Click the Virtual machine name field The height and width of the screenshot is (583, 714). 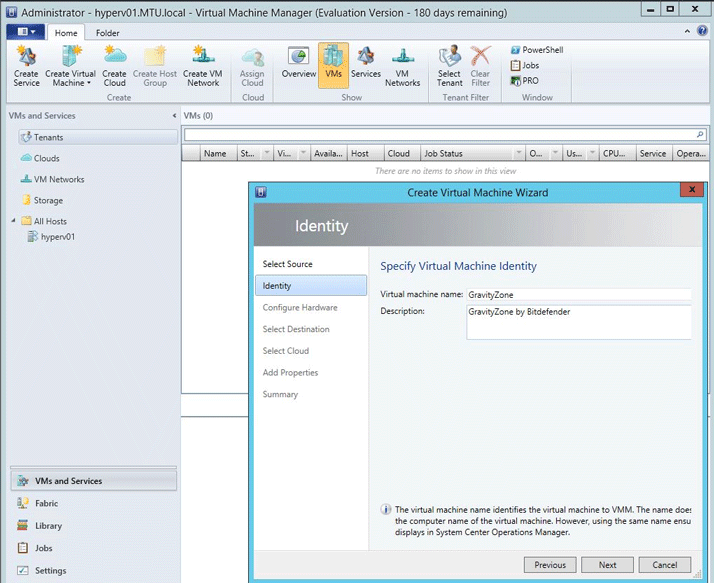tap(578, 295)
